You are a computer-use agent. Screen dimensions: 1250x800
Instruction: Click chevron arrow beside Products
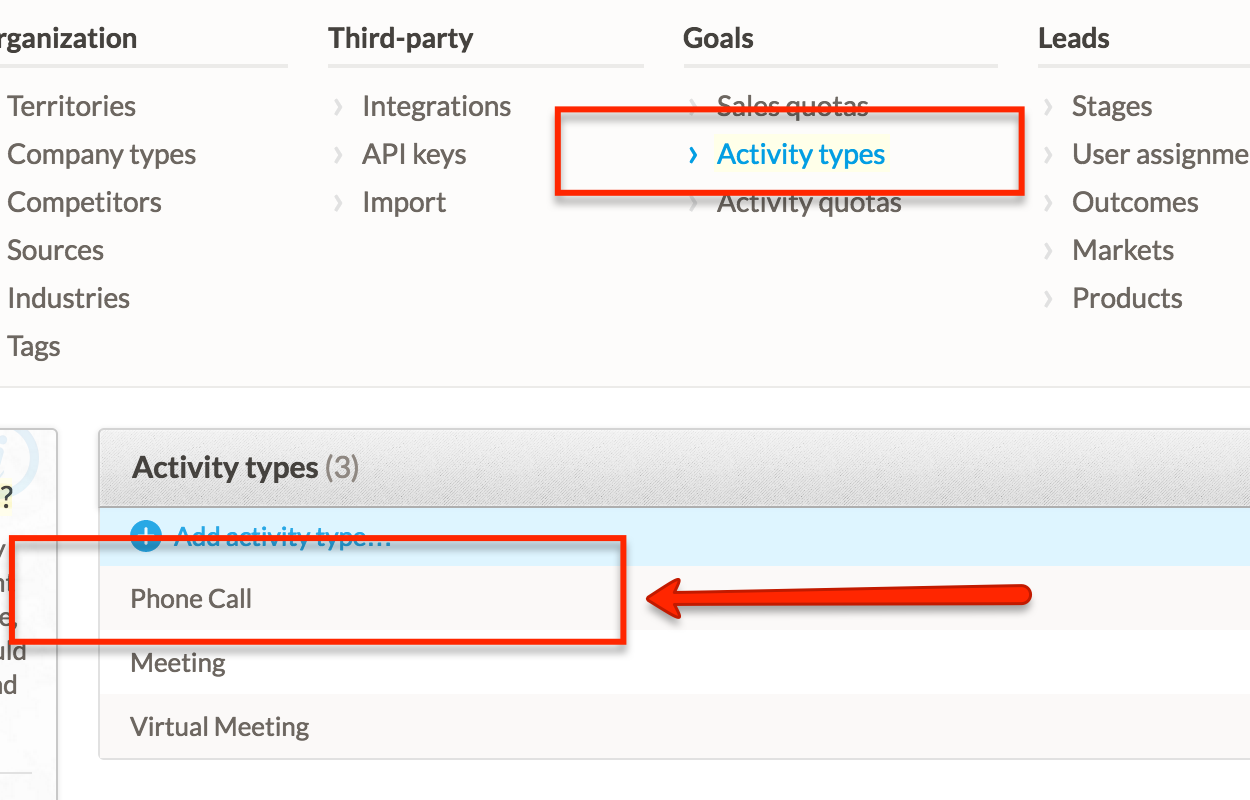pyautogui.click(x=1048, y=299)
